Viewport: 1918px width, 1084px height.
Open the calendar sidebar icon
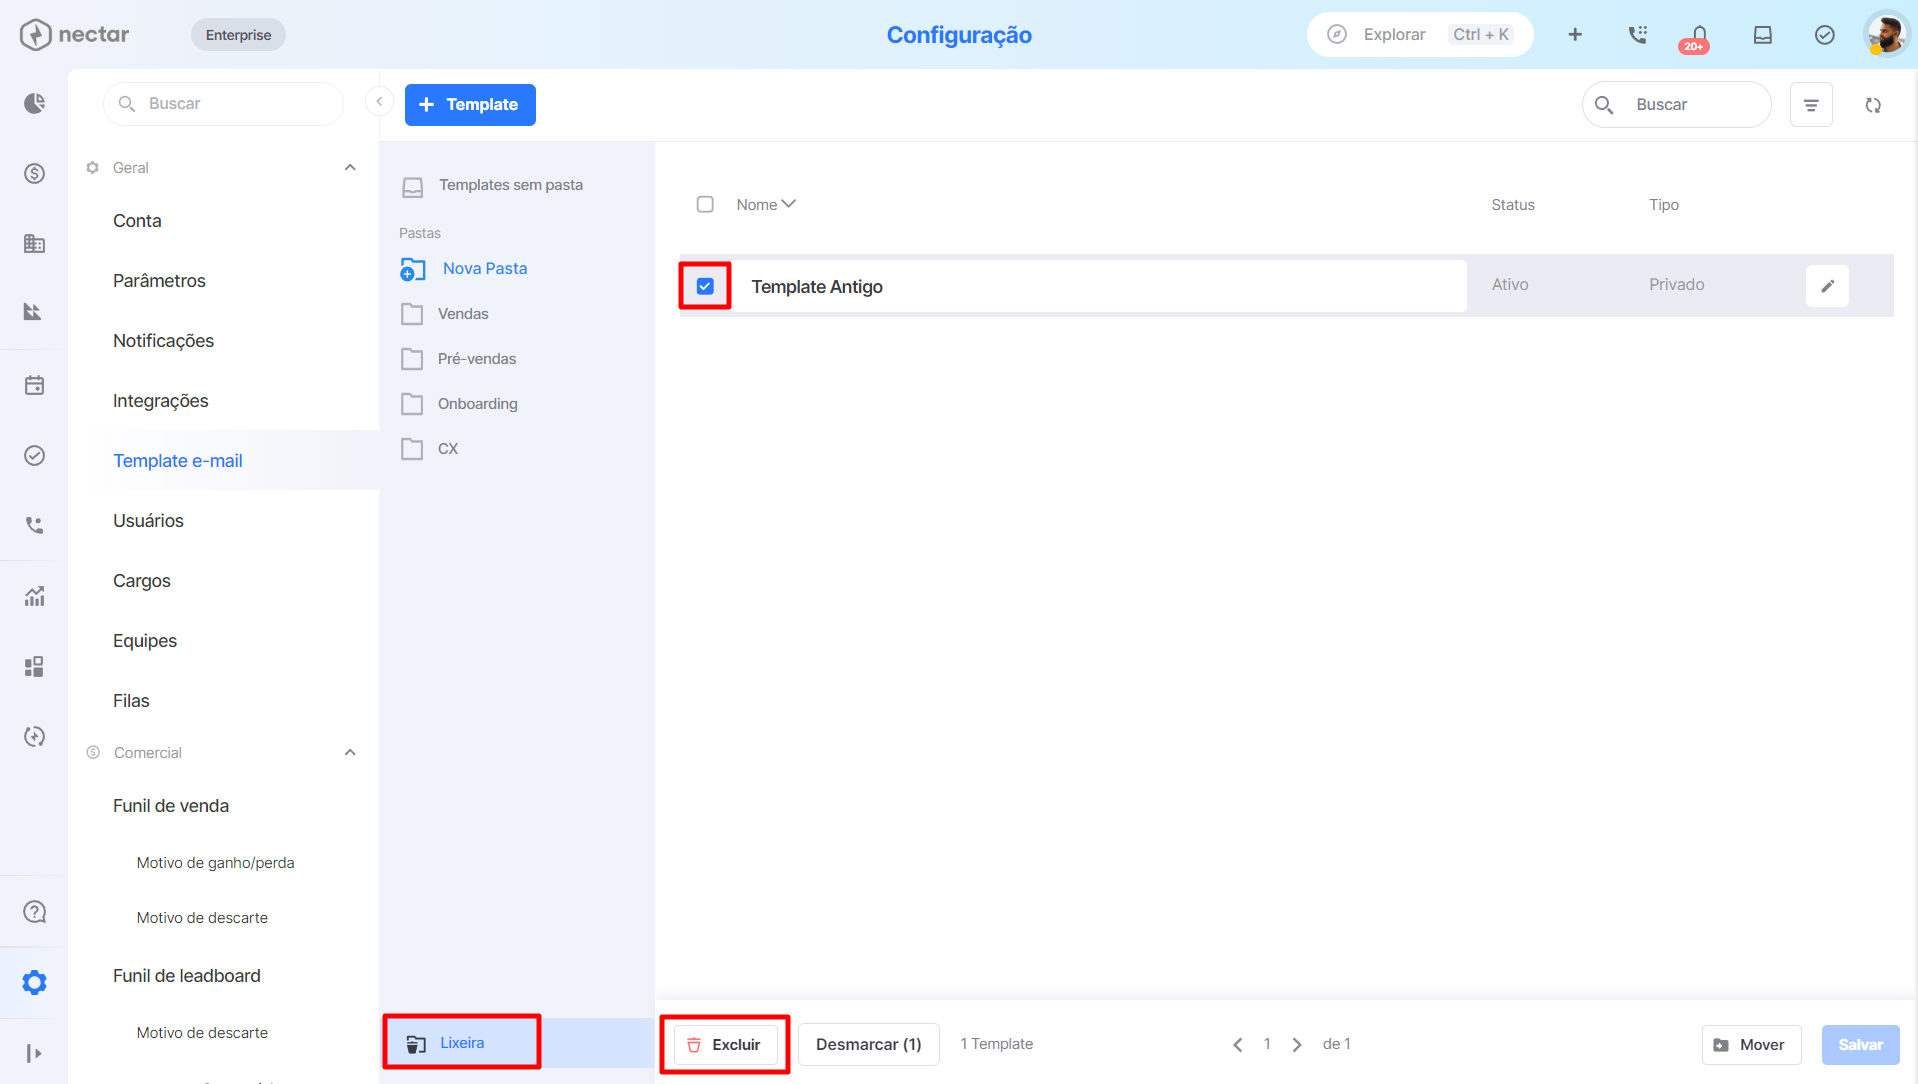click(x=34, y=385)
